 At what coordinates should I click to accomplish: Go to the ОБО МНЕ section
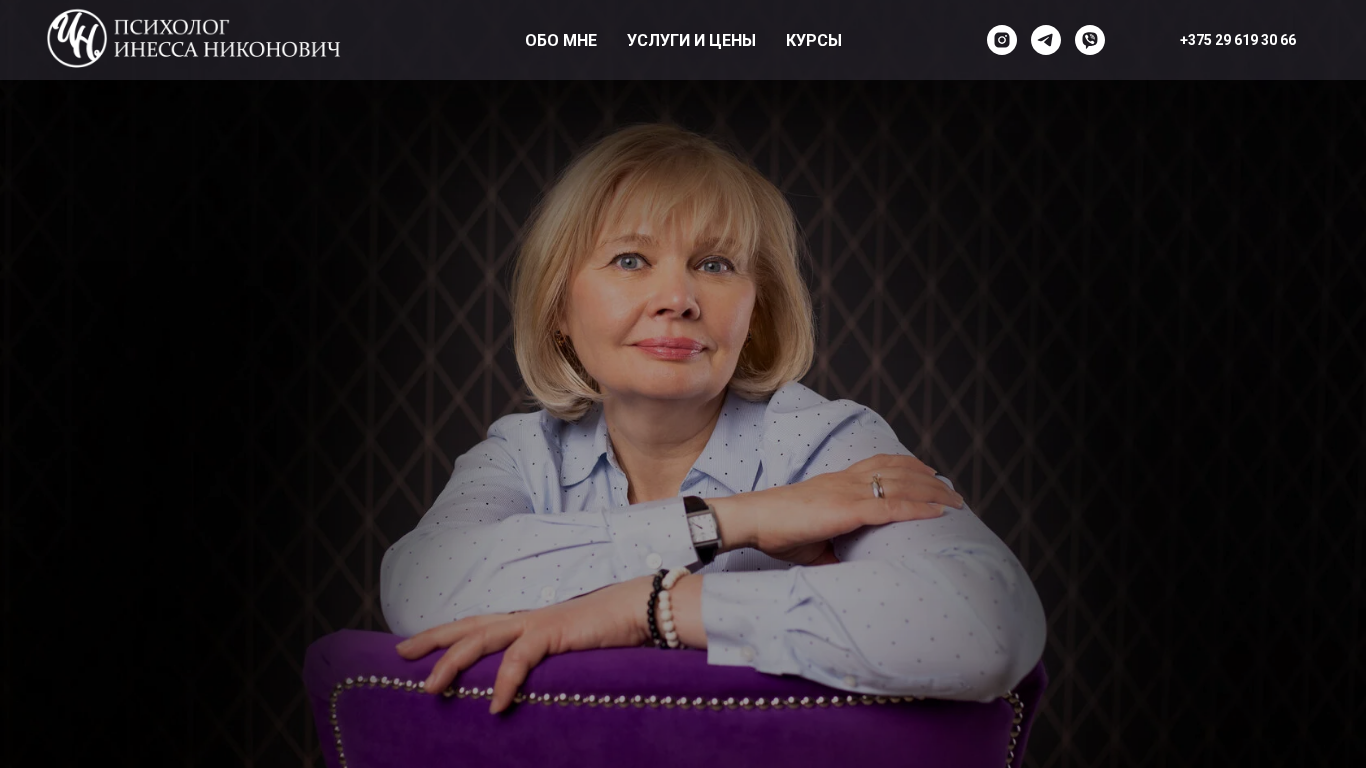pos(561,40)
